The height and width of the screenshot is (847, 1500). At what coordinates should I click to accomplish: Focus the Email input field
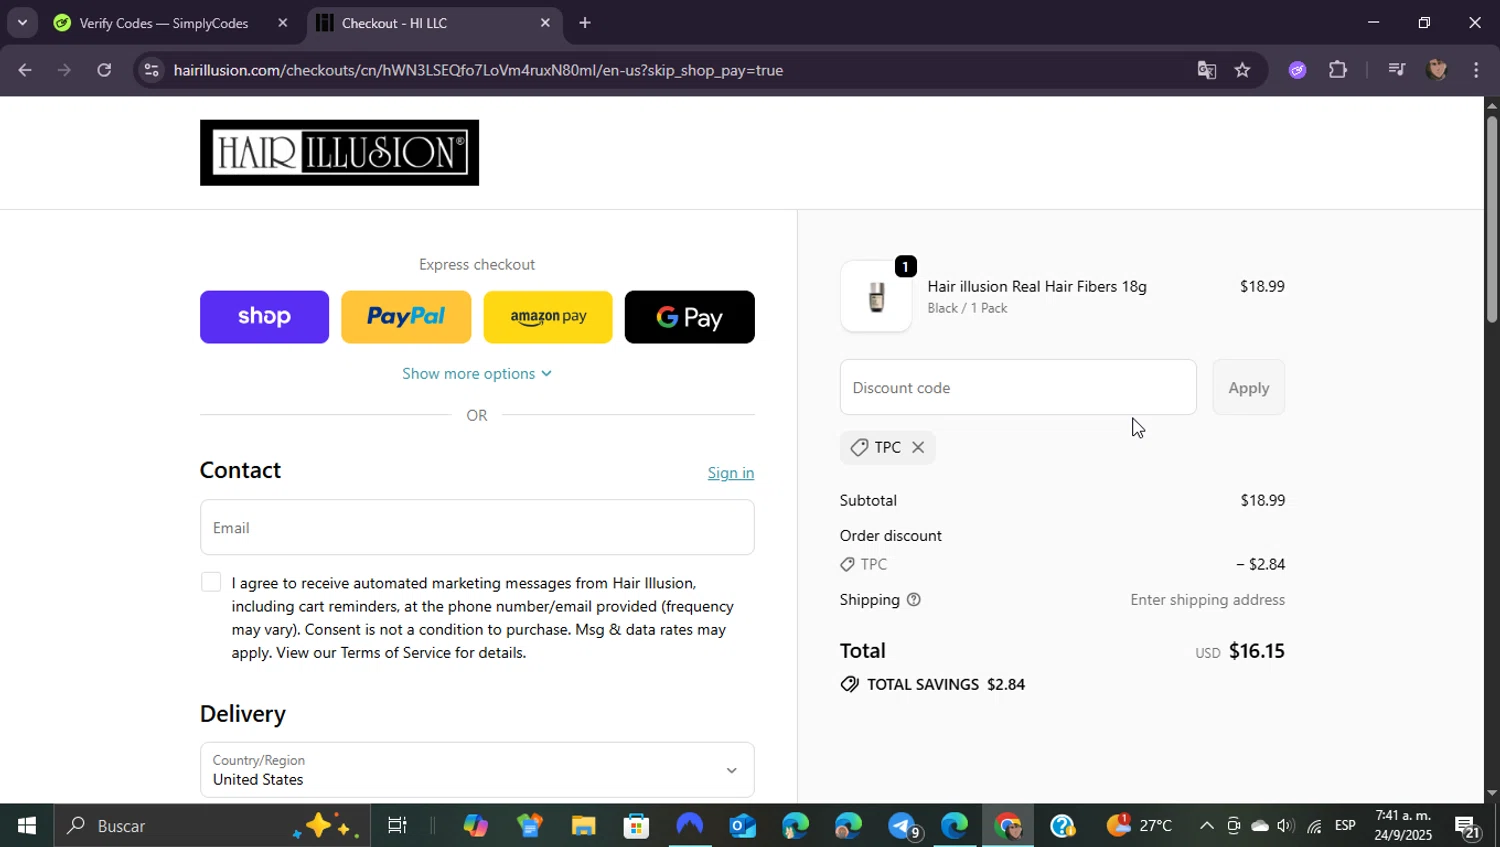click(477, 527)
